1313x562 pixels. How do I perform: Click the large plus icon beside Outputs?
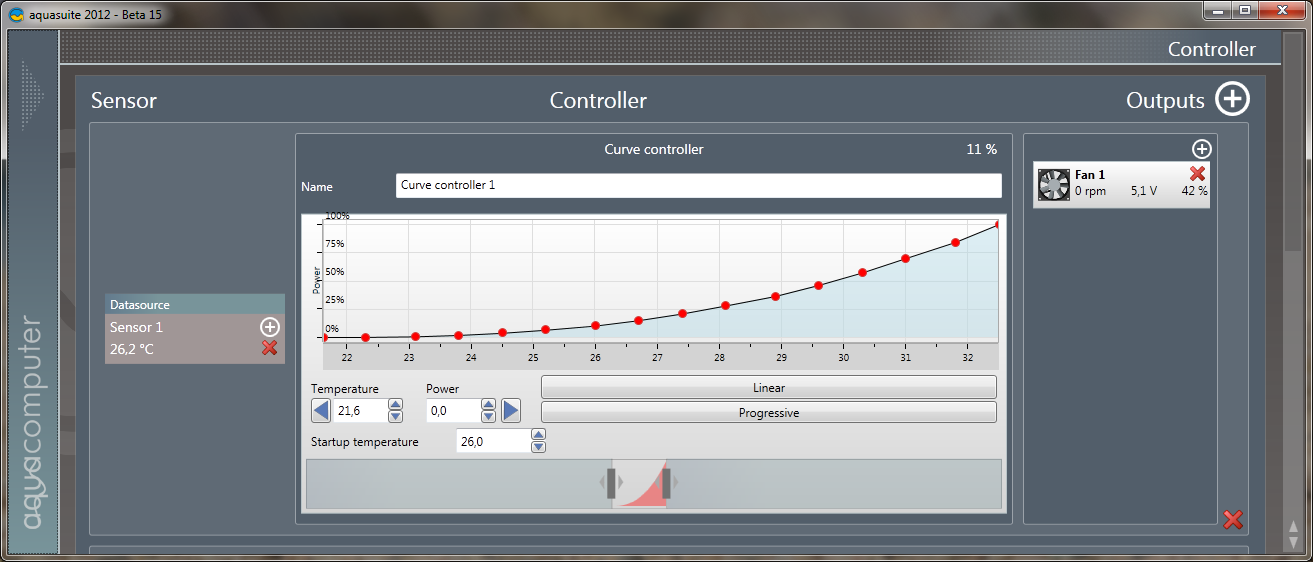(x=1232, y=100)
